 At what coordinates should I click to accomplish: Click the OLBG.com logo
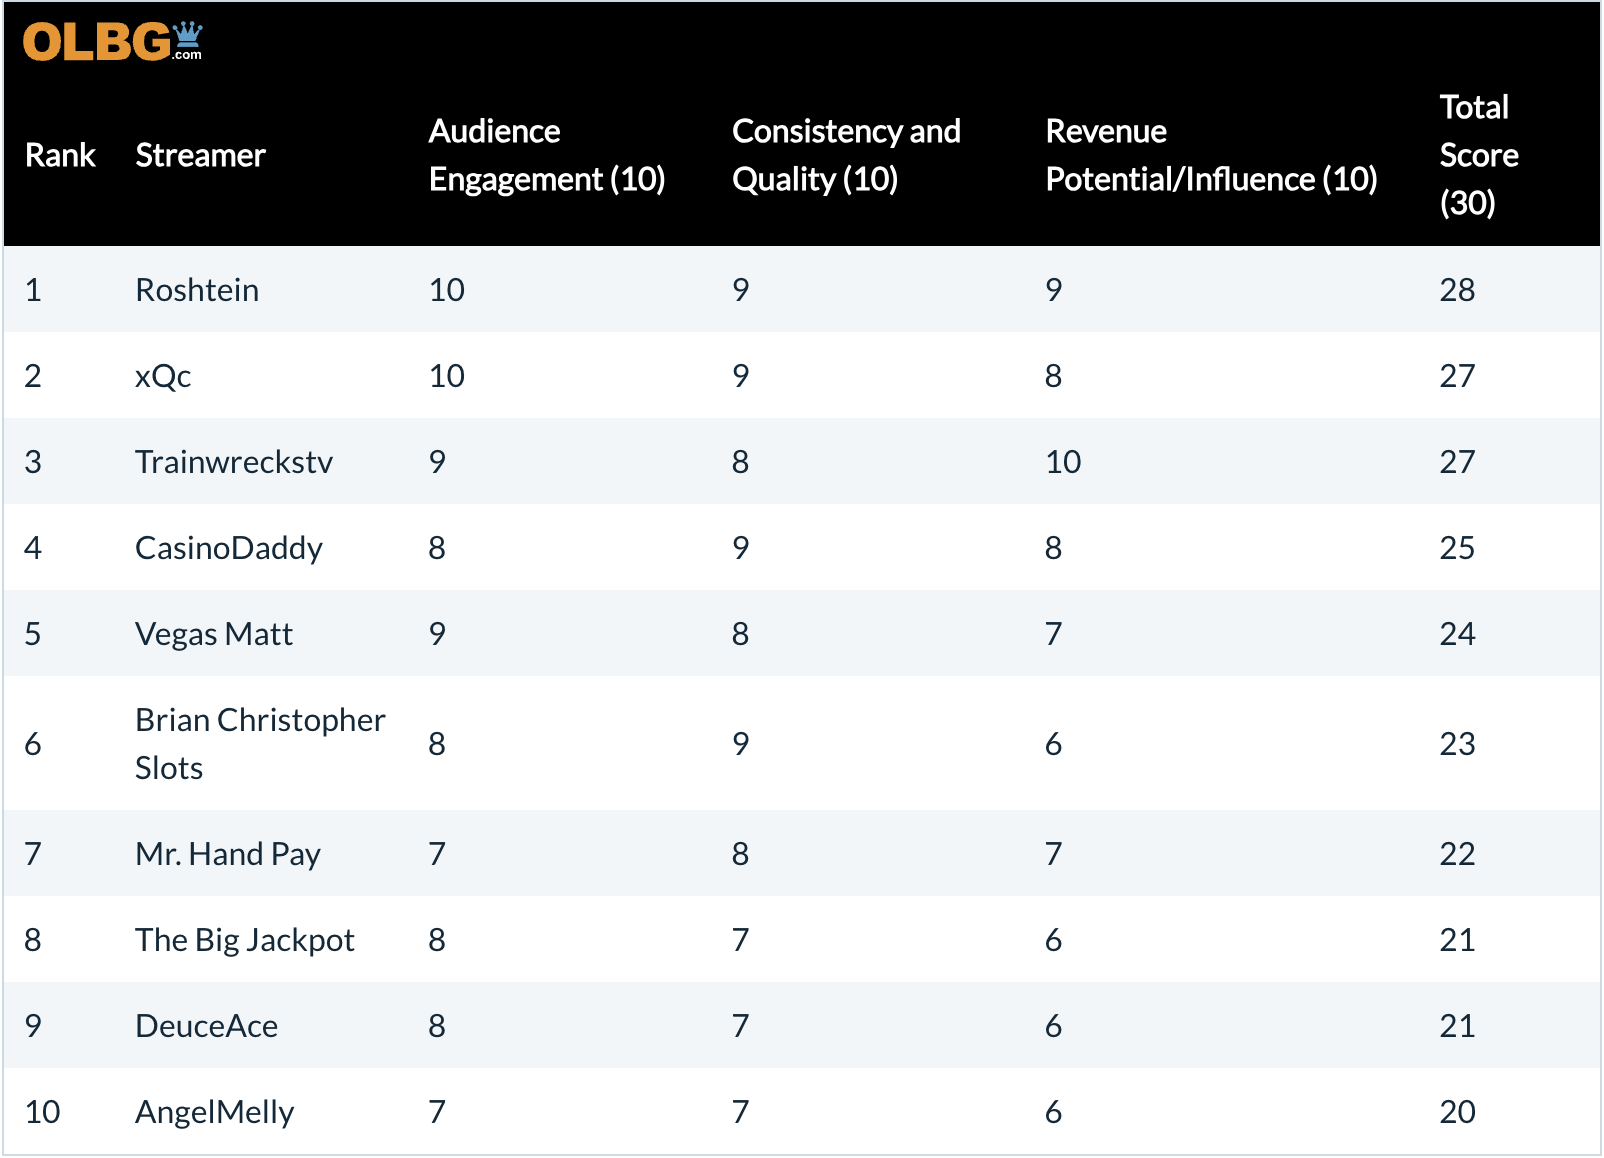112,42
